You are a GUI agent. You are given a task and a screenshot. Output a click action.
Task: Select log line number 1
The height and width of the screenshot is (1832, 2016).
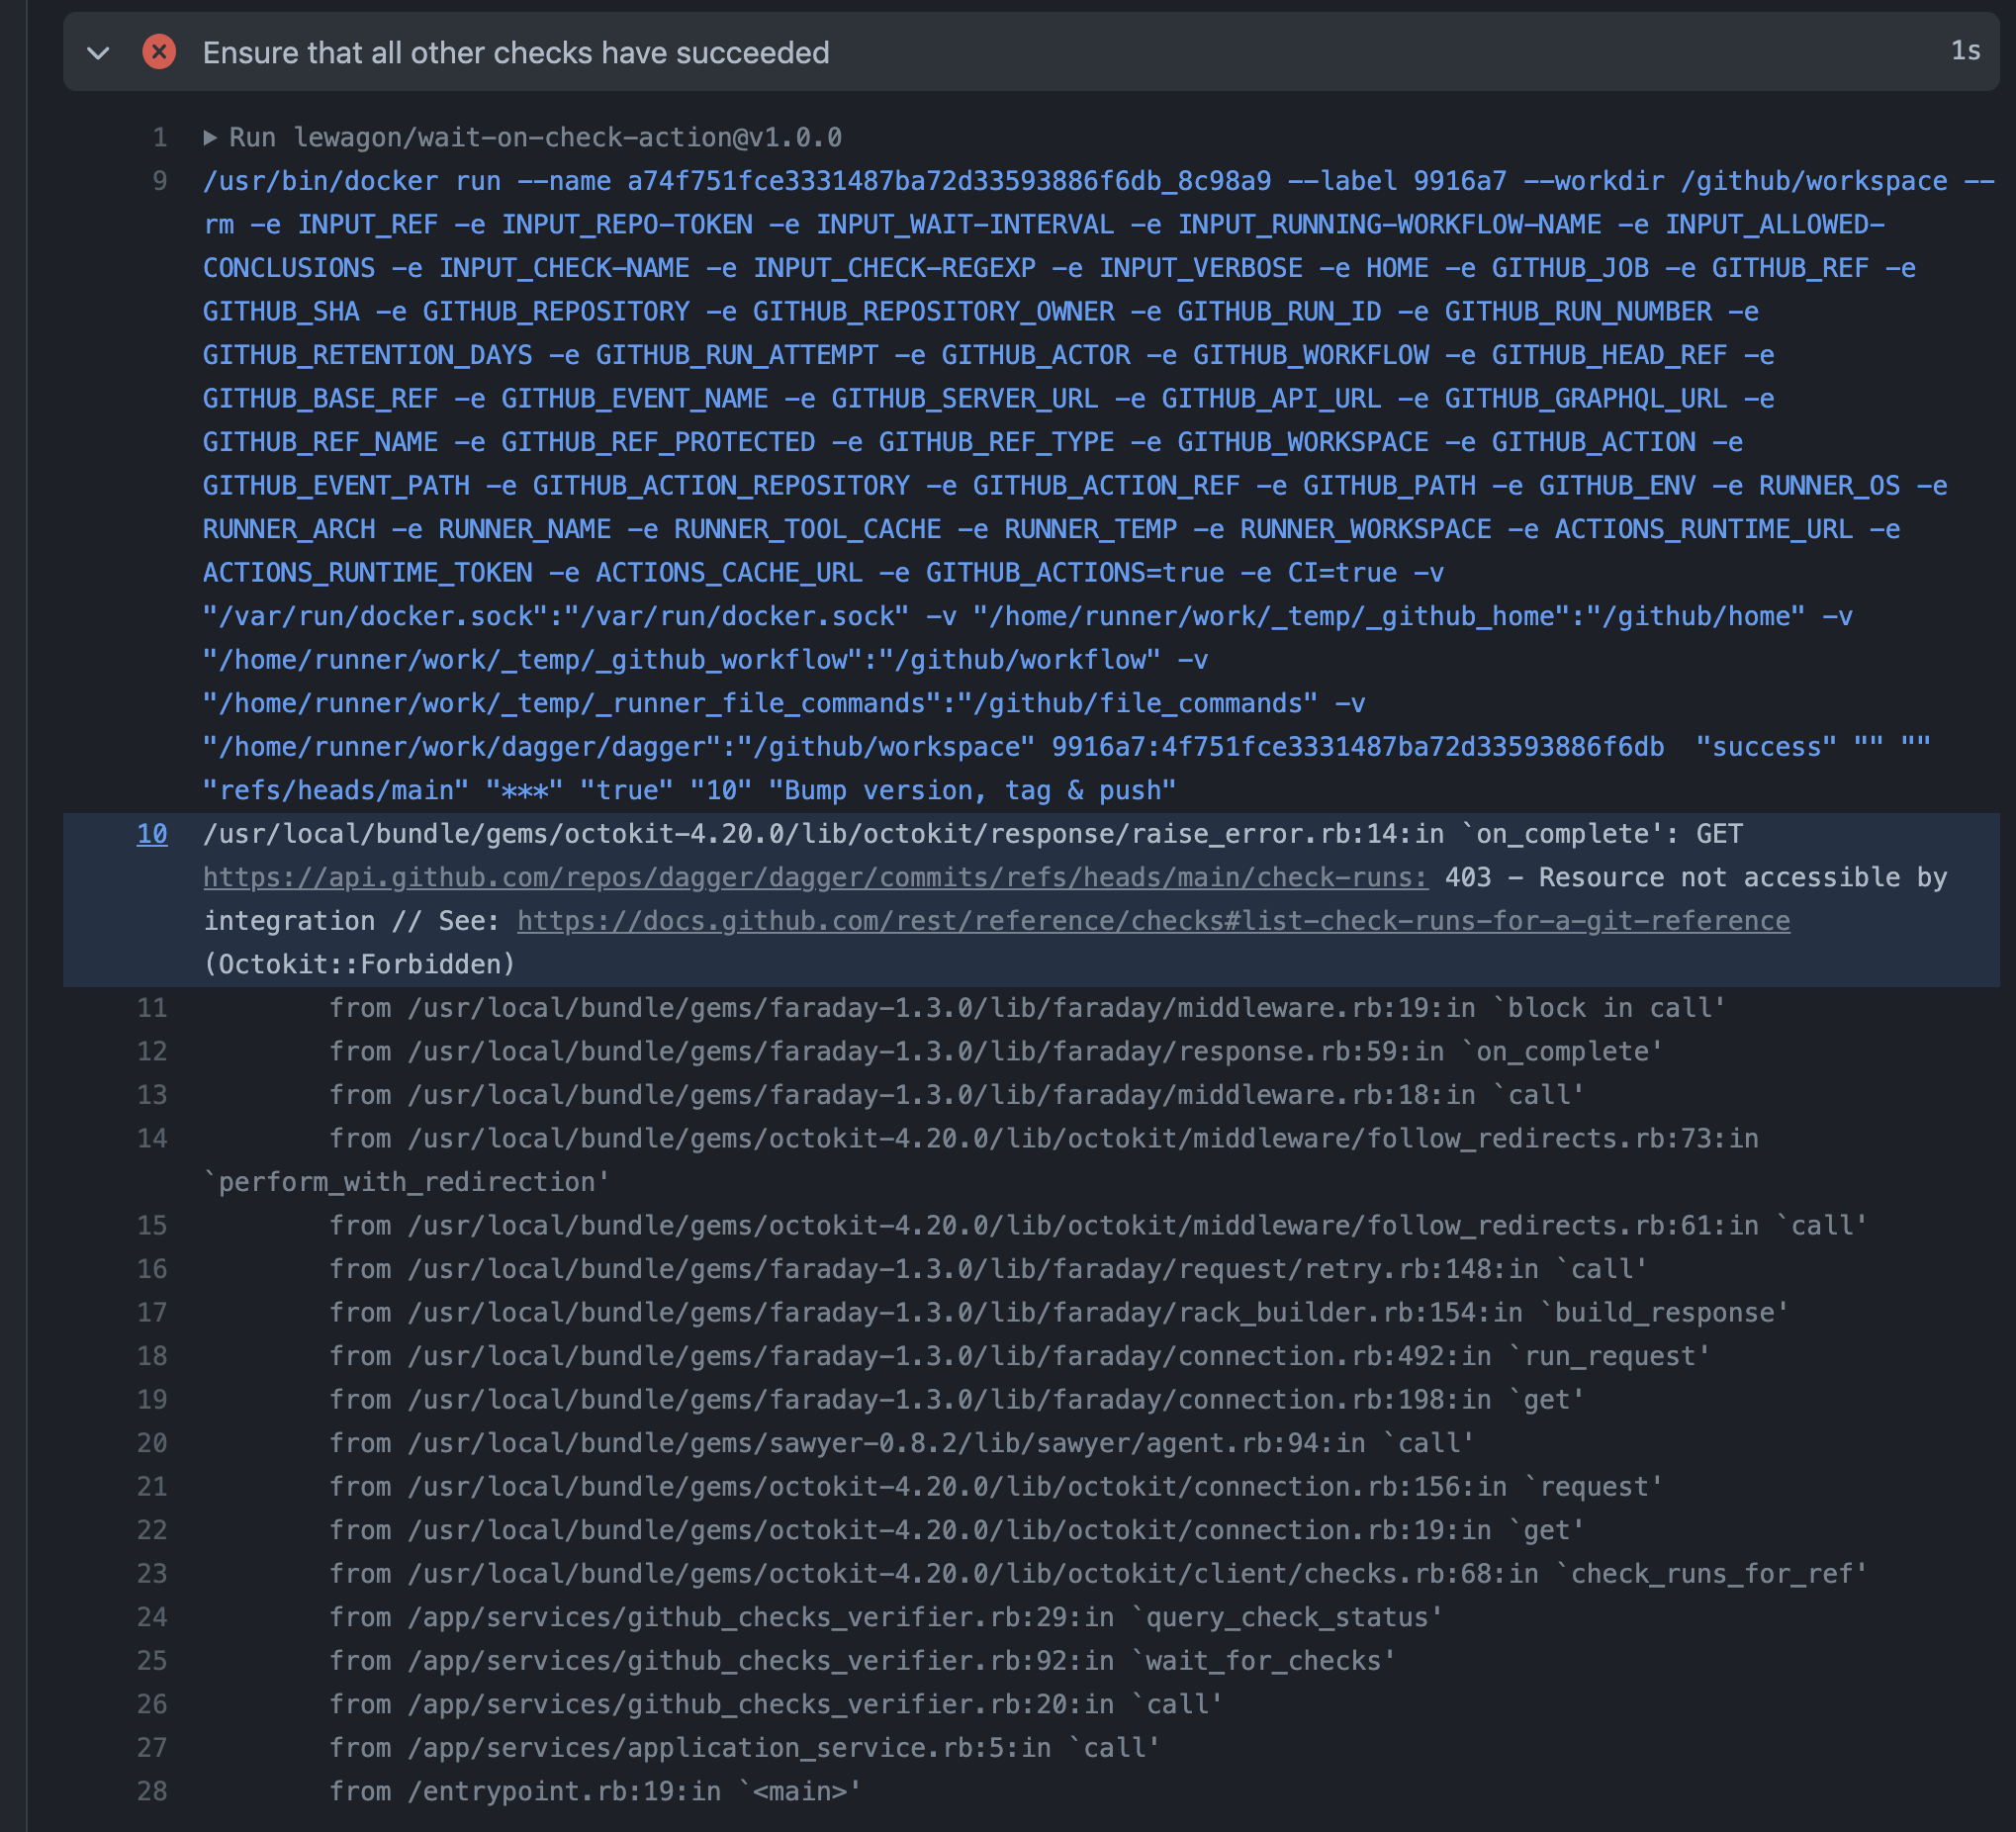click(x=159, y=138)
